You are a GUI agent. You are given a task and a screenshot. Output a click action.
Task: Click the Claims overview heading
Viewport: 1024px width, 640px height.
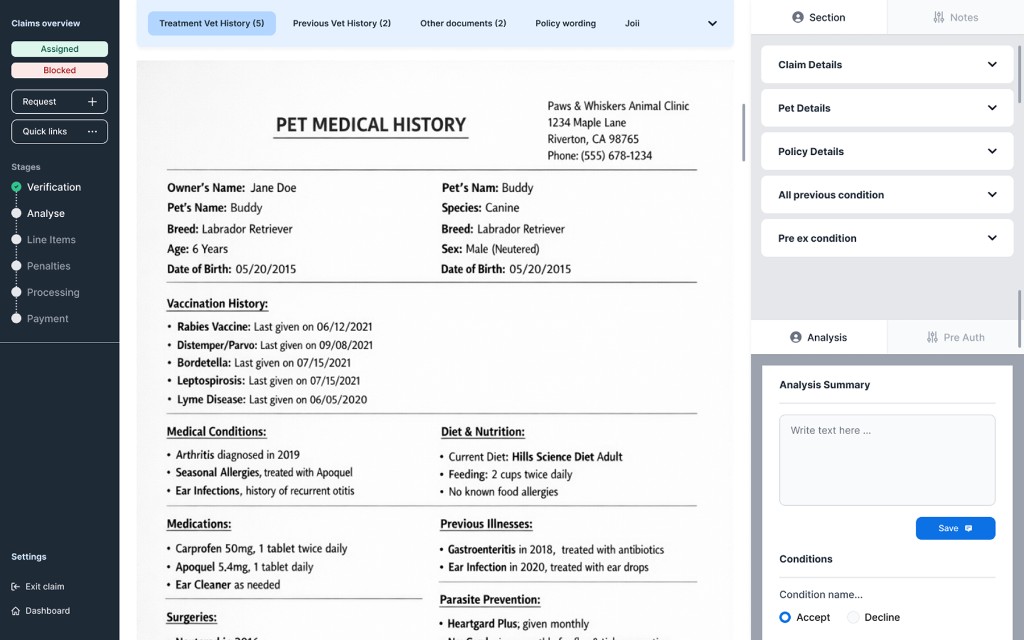point(46,24)
